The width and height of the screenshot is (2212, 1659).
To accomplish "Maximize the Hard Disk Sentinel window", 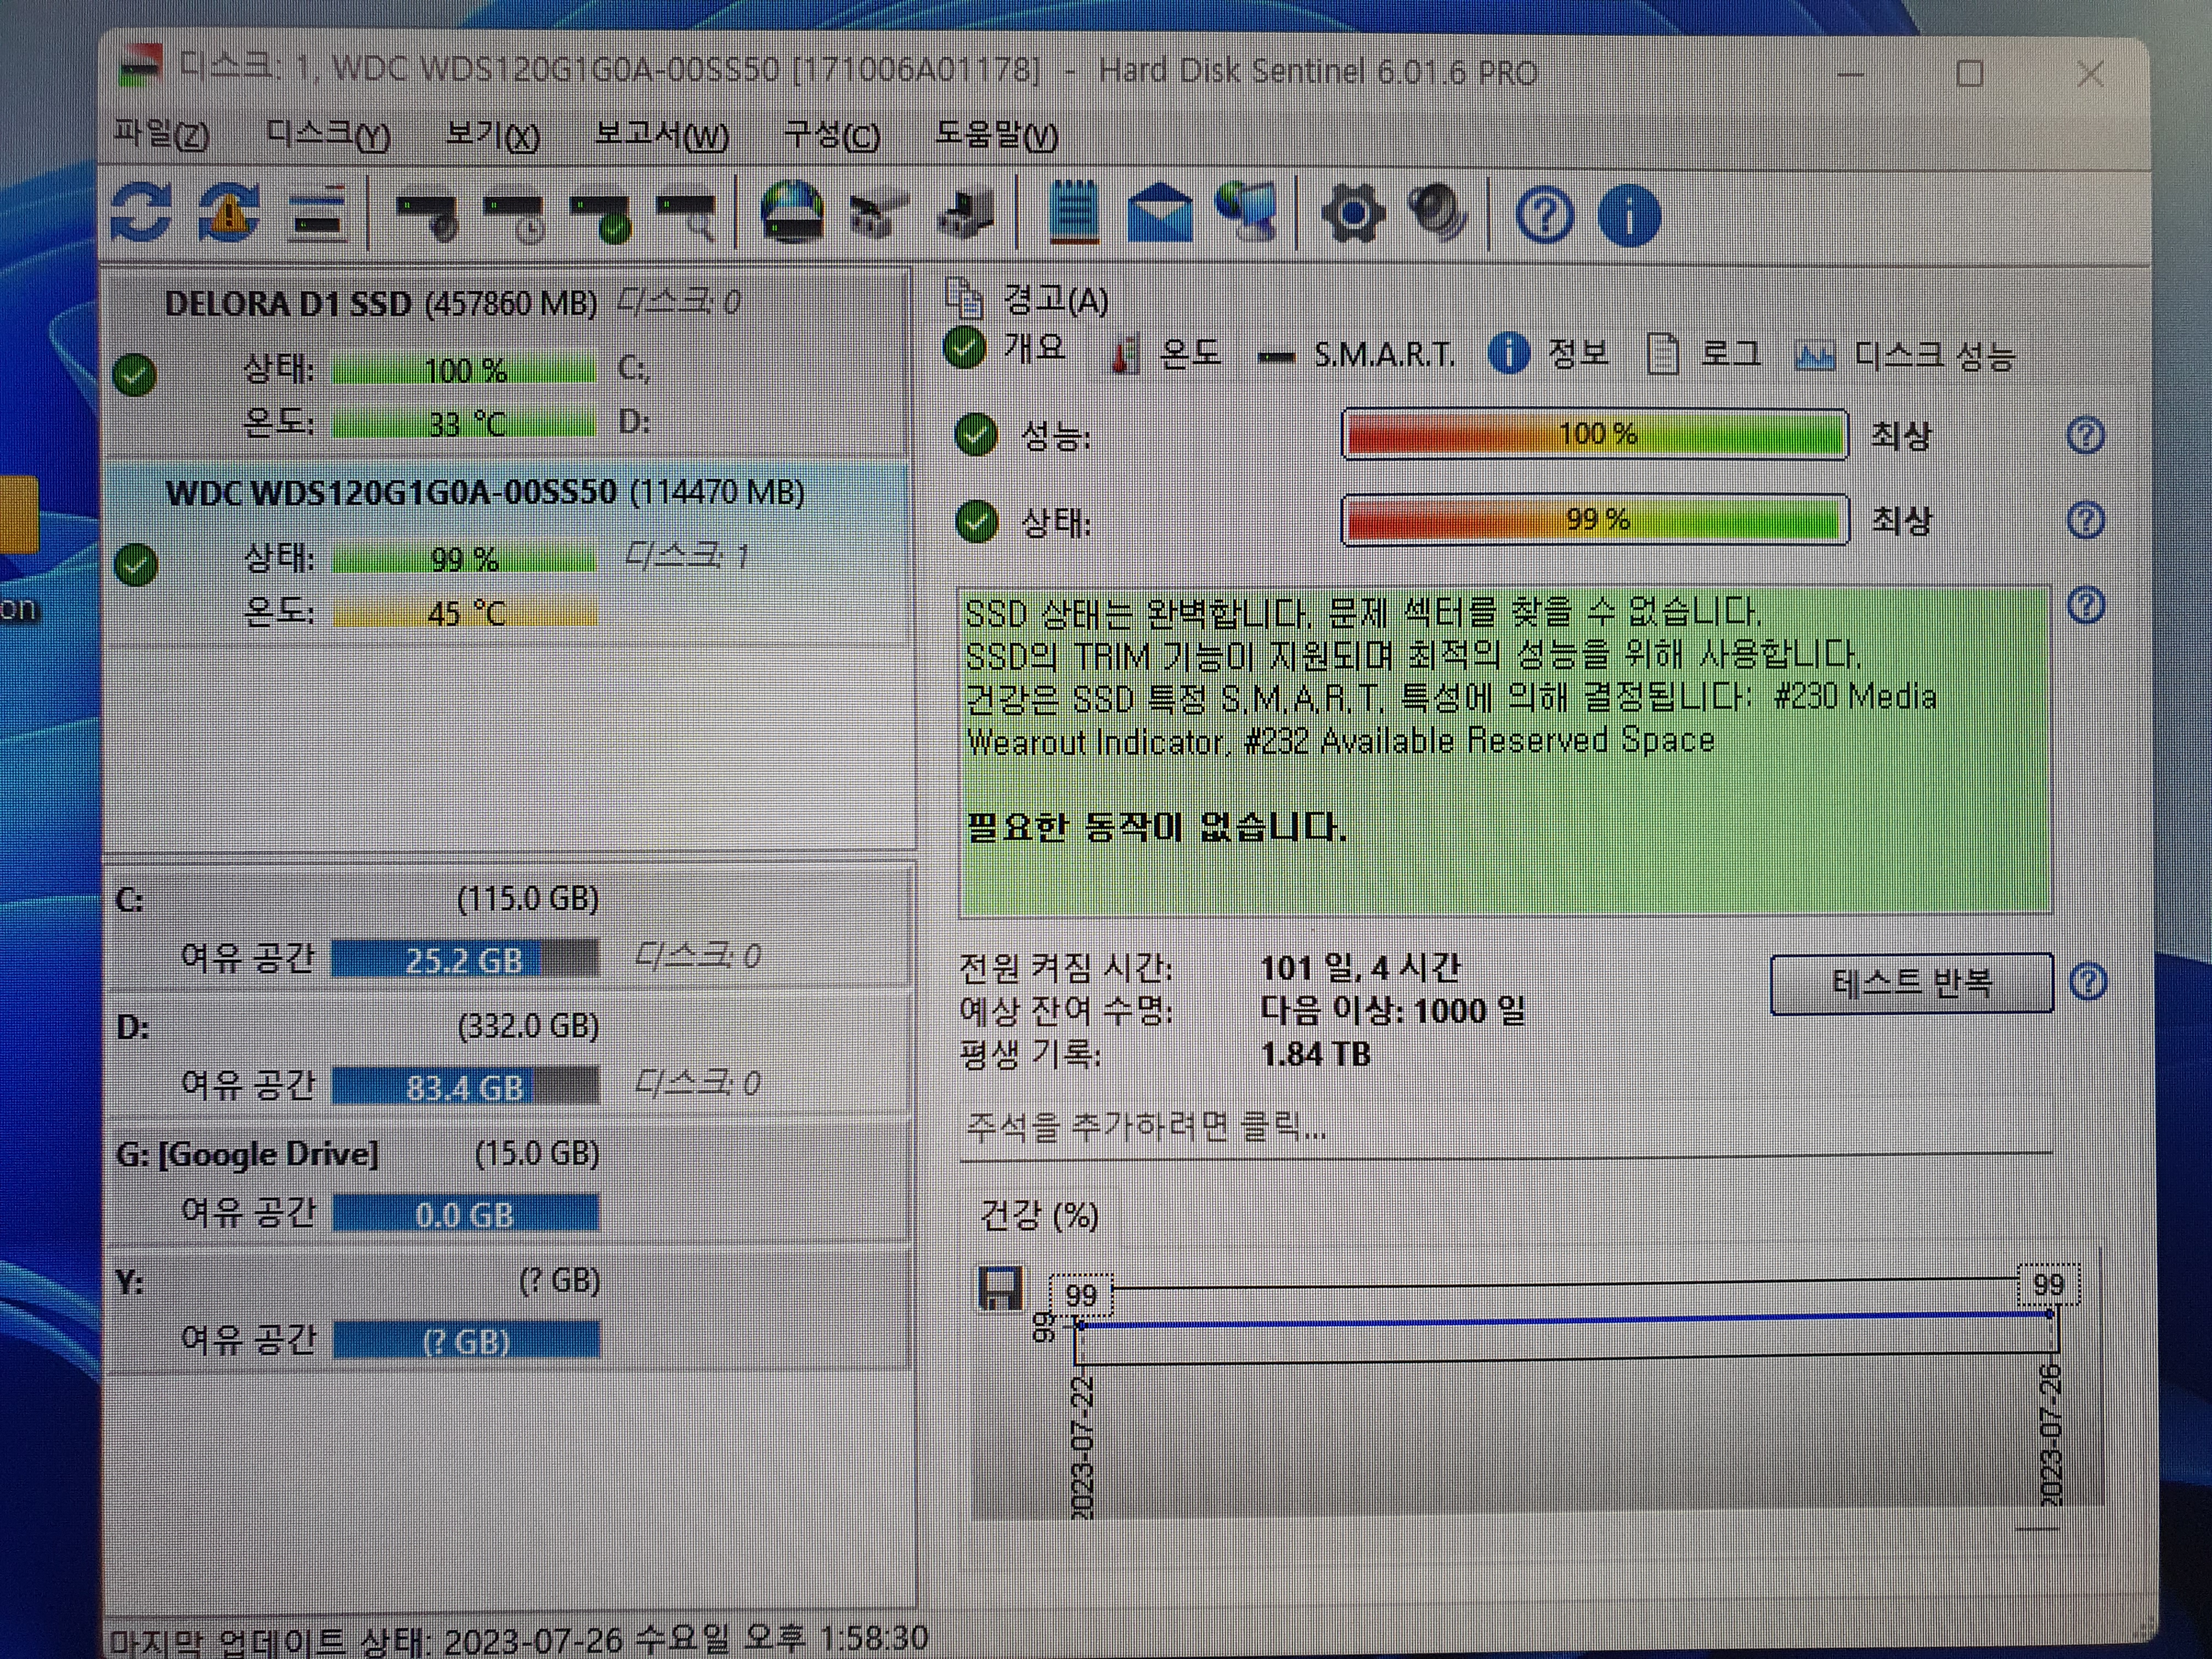I will coord(1970,73).
